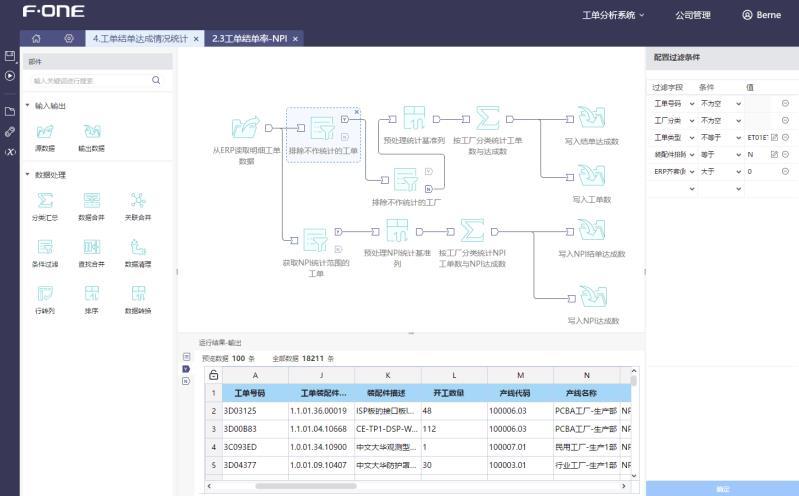Click the 排除不作统计的工厂 filter node
Screen dimensions: 799x496
coord(407,179)
